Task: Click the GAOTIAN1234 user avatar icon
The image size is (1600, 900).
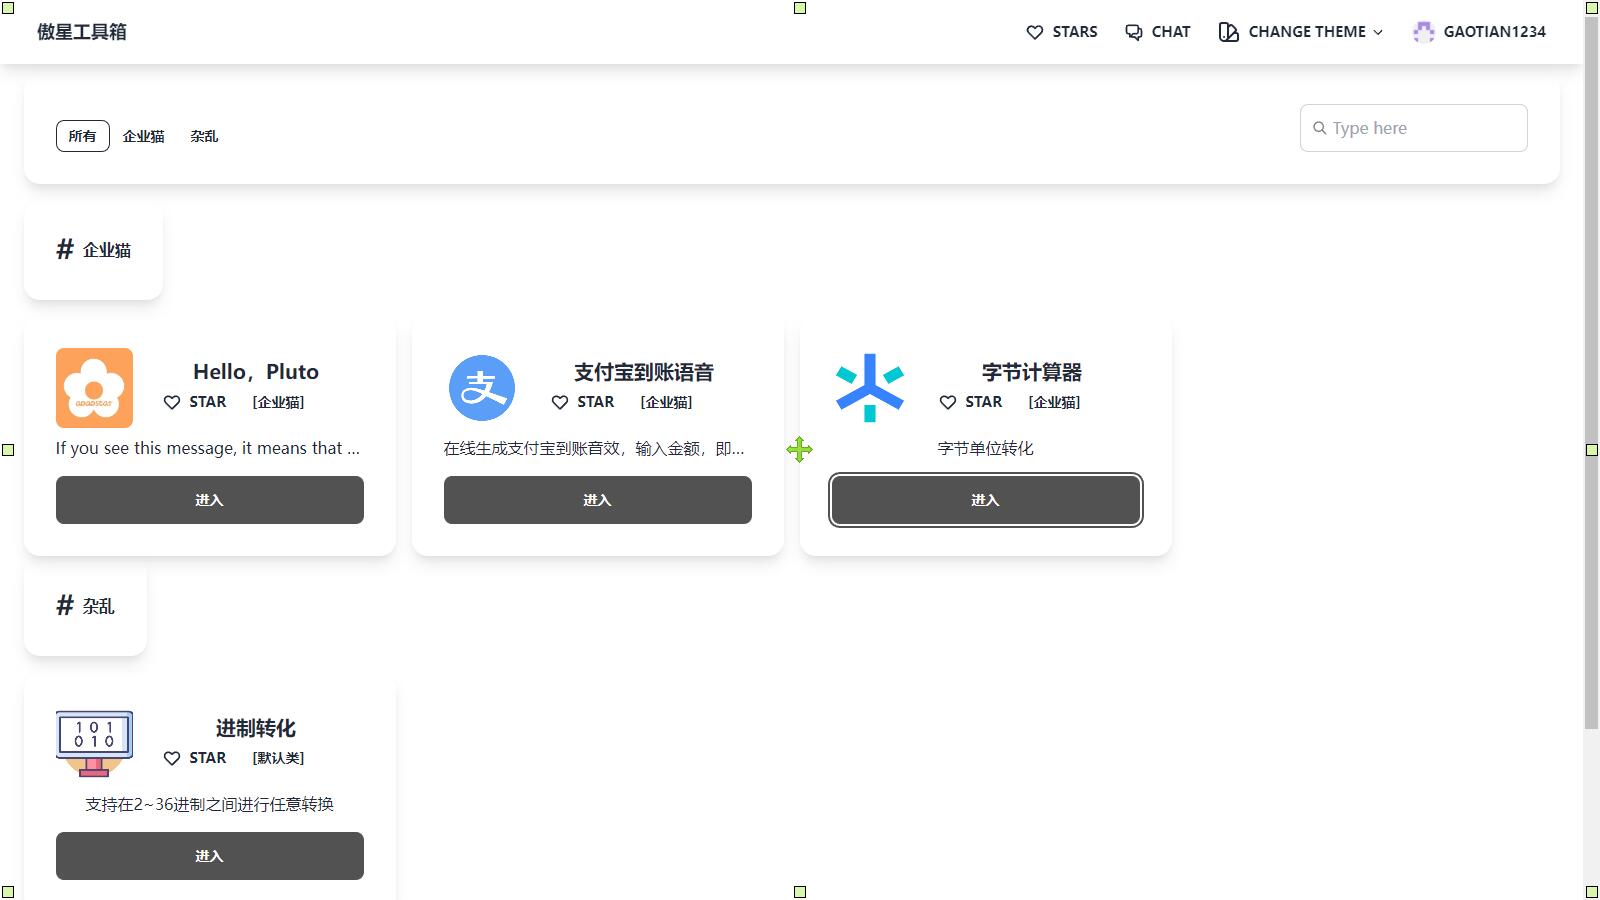Action: point(1423,32)
